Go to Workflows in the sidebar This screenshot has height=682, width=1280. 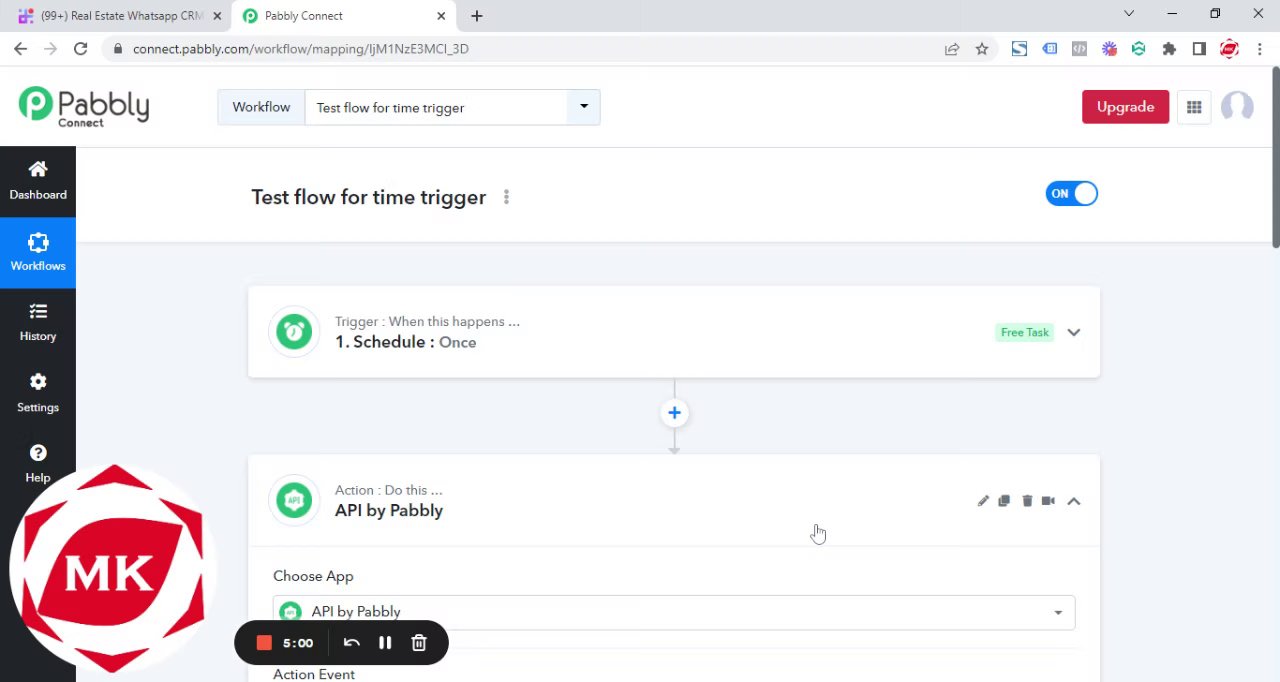(x=38, y=252)
